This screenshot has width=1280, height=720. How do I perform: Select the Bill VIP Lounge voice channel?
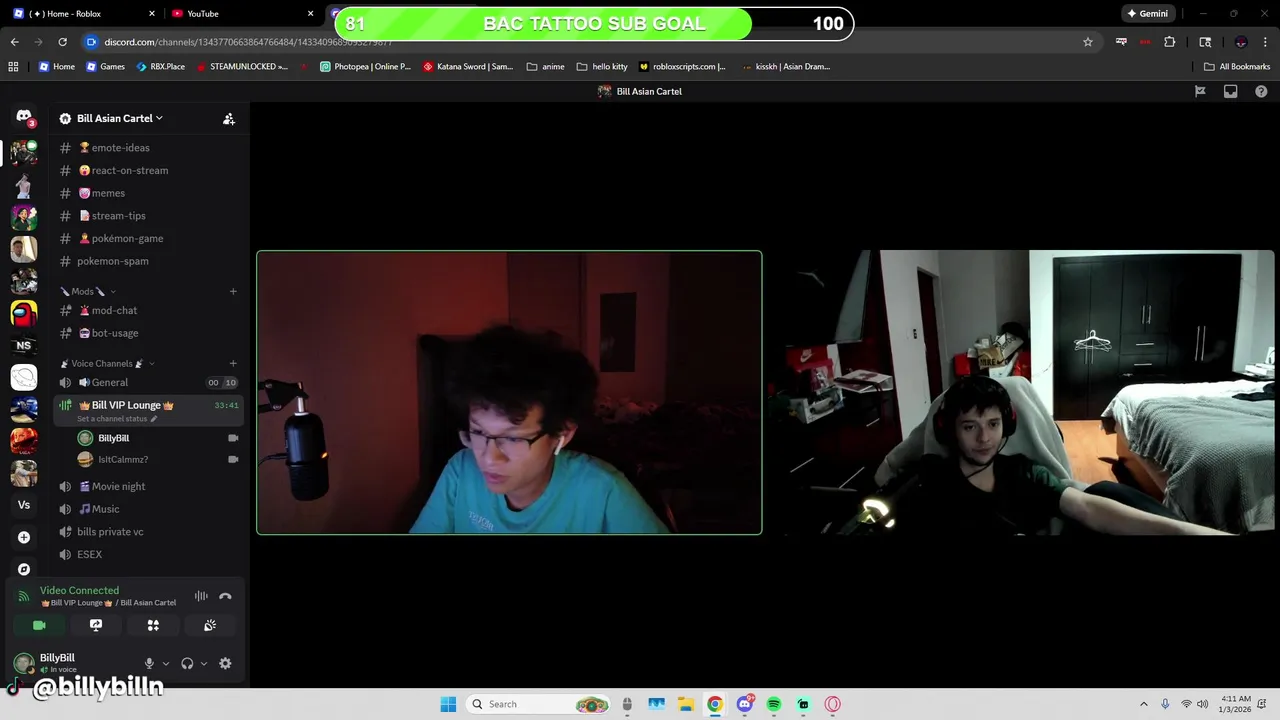click(x=149, y=410)
